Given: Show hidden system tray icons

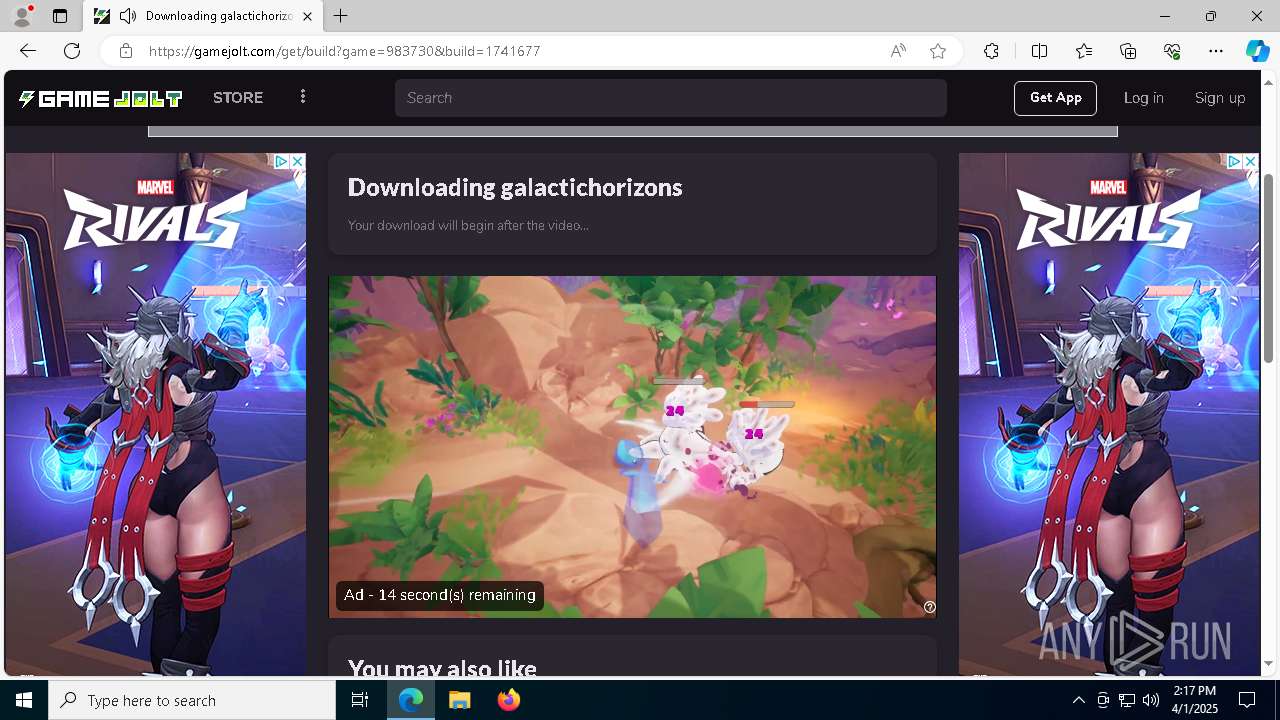Looking at the screenshot, I should coord(1078,700).
